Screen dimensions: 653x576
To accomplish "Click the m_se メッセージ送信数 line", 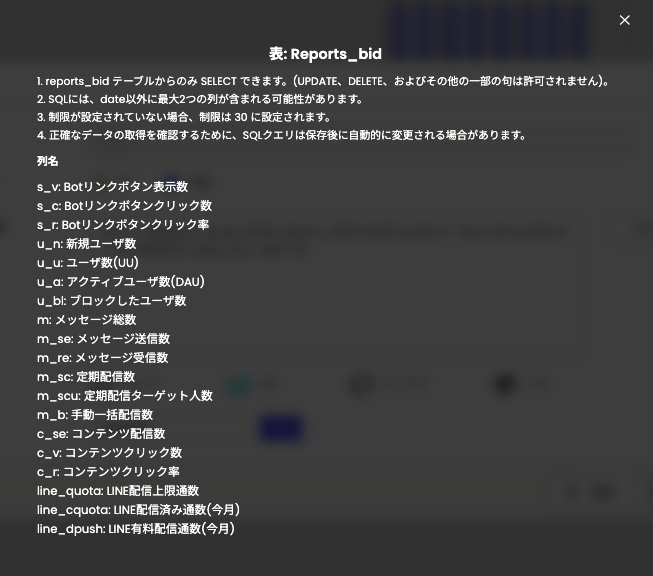I will coord(103,339).
